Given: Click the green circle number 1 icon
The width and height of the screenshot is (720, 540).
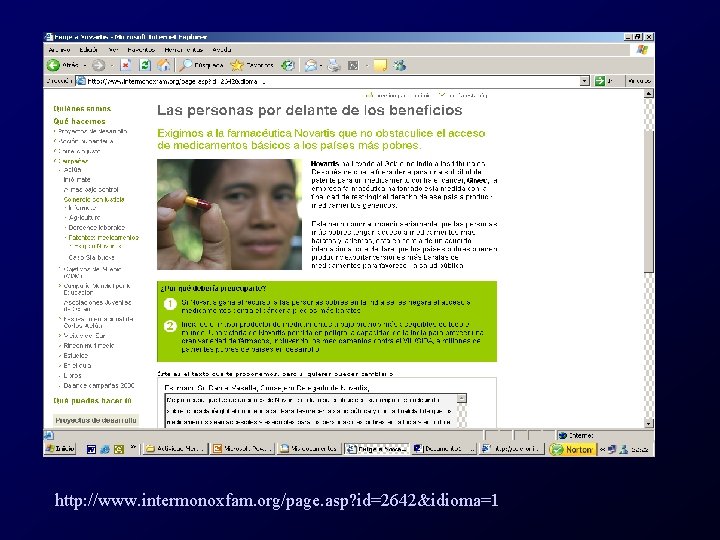Looking at the screenshot, I should click(170, 304).
